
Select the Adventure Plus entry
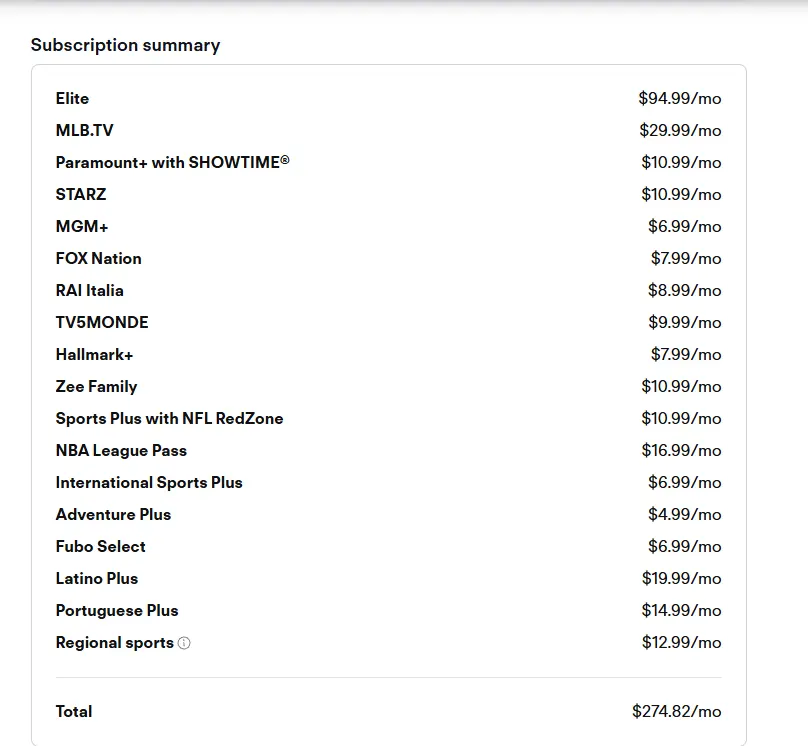[x=113, y=514]
